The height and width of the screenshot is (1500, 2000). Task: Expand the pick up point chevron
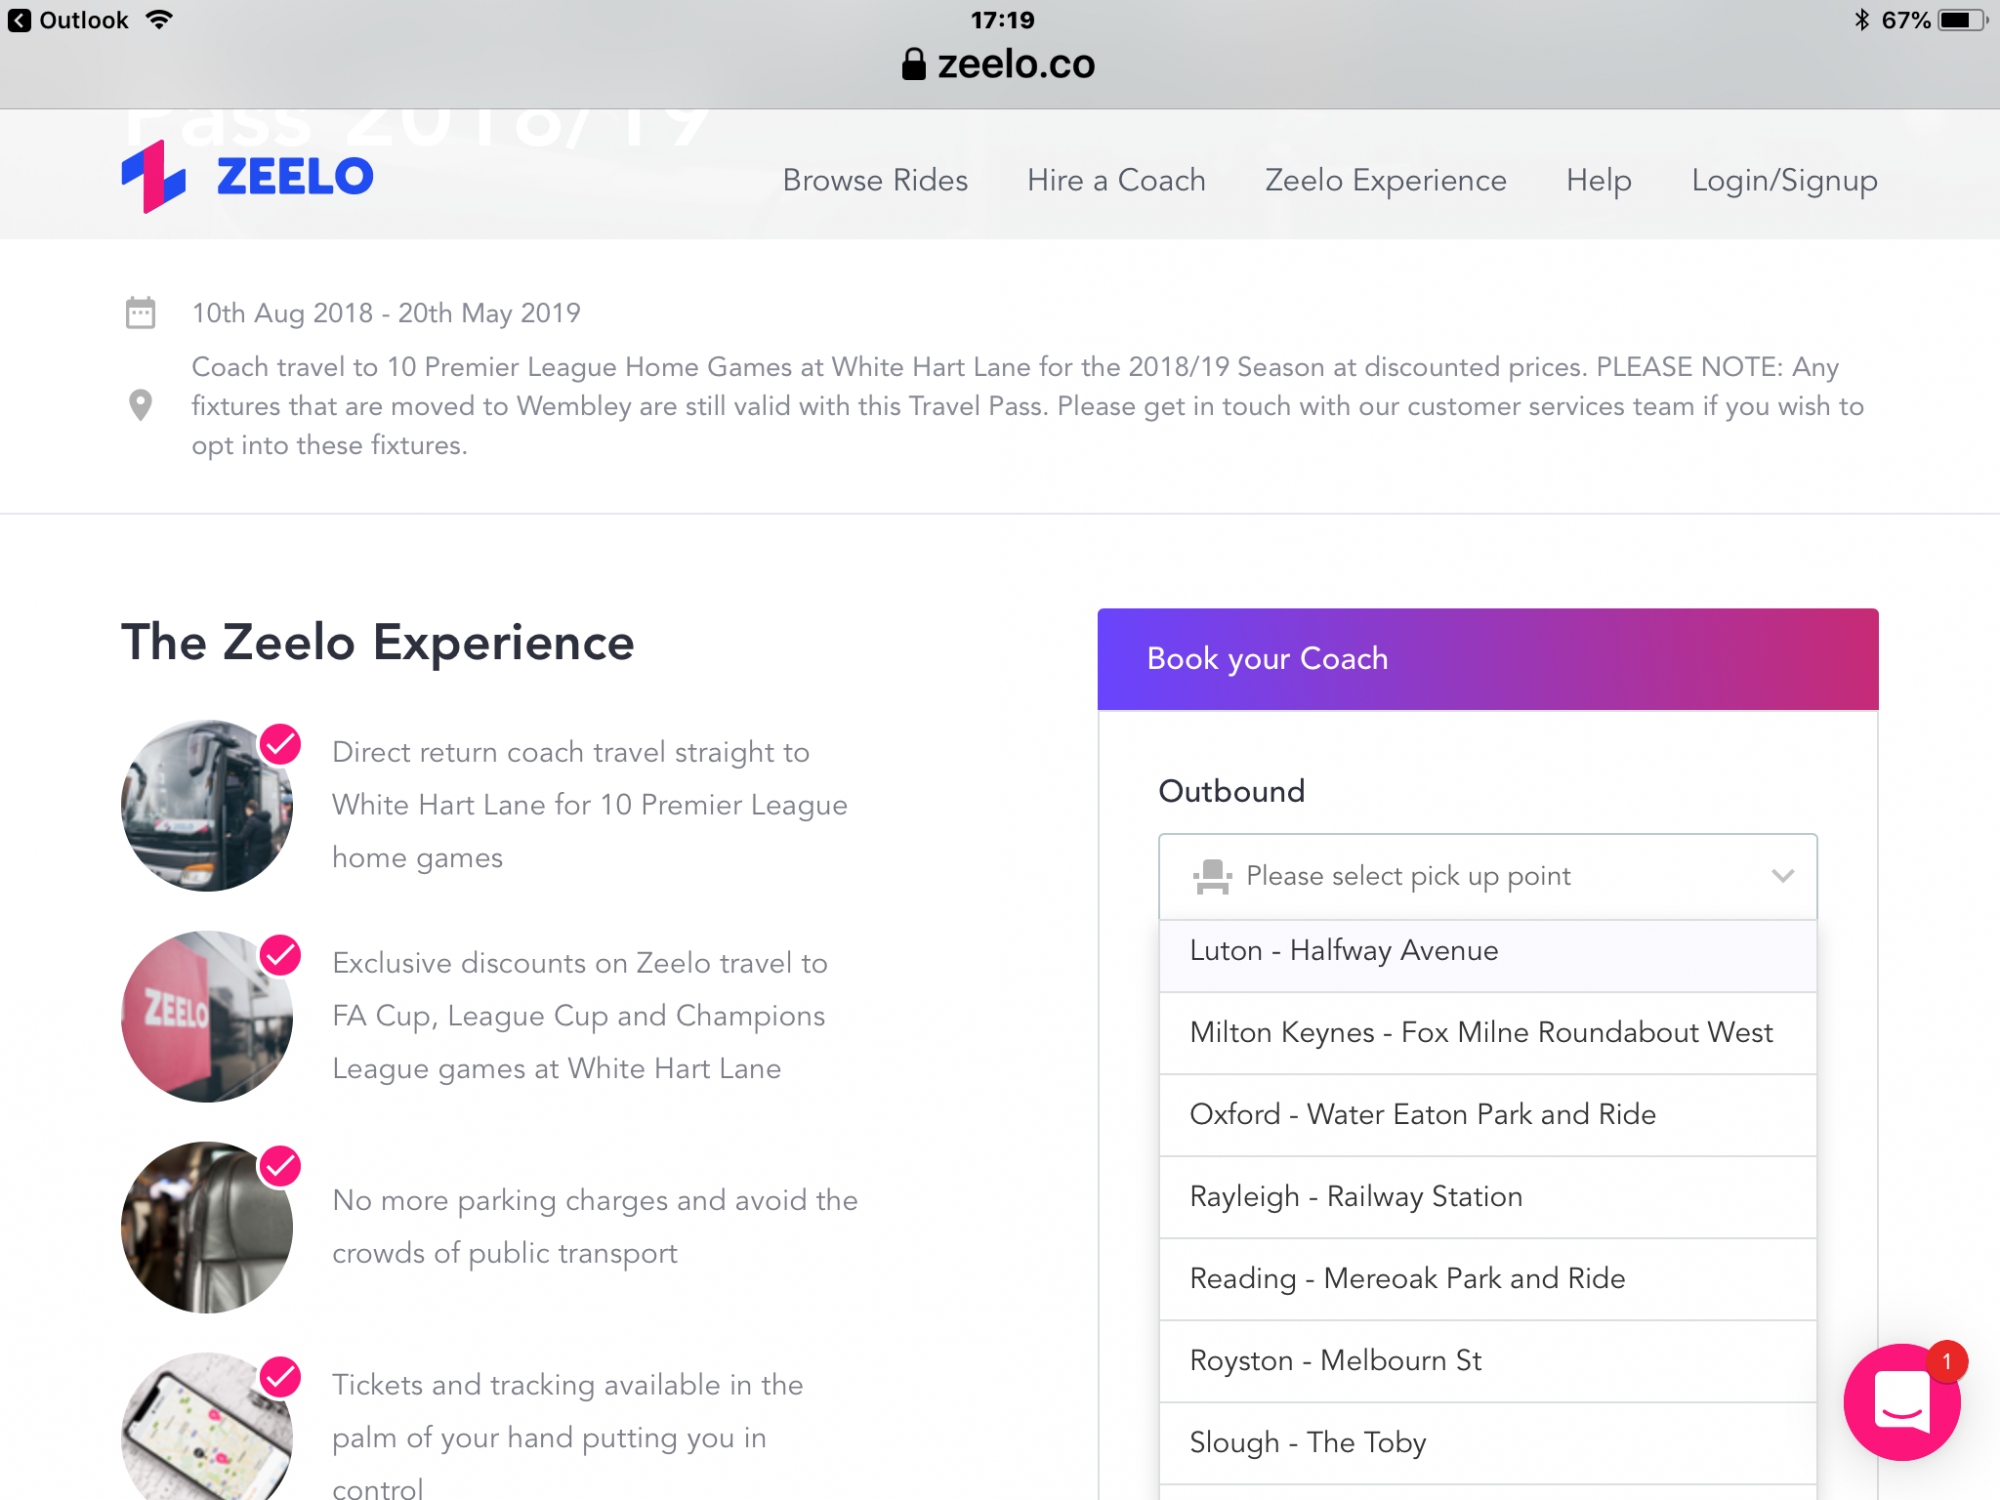point(1783,876)
